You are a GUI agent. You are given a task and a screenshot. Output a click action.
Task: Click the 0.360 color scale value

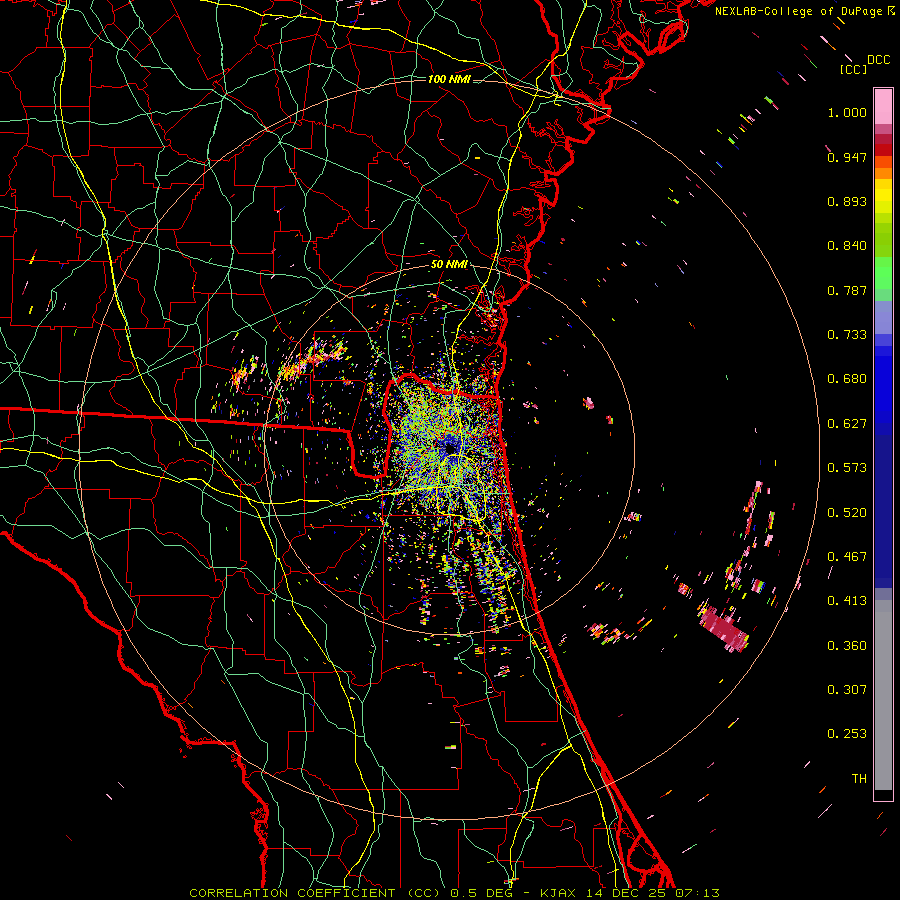[847, 646]
